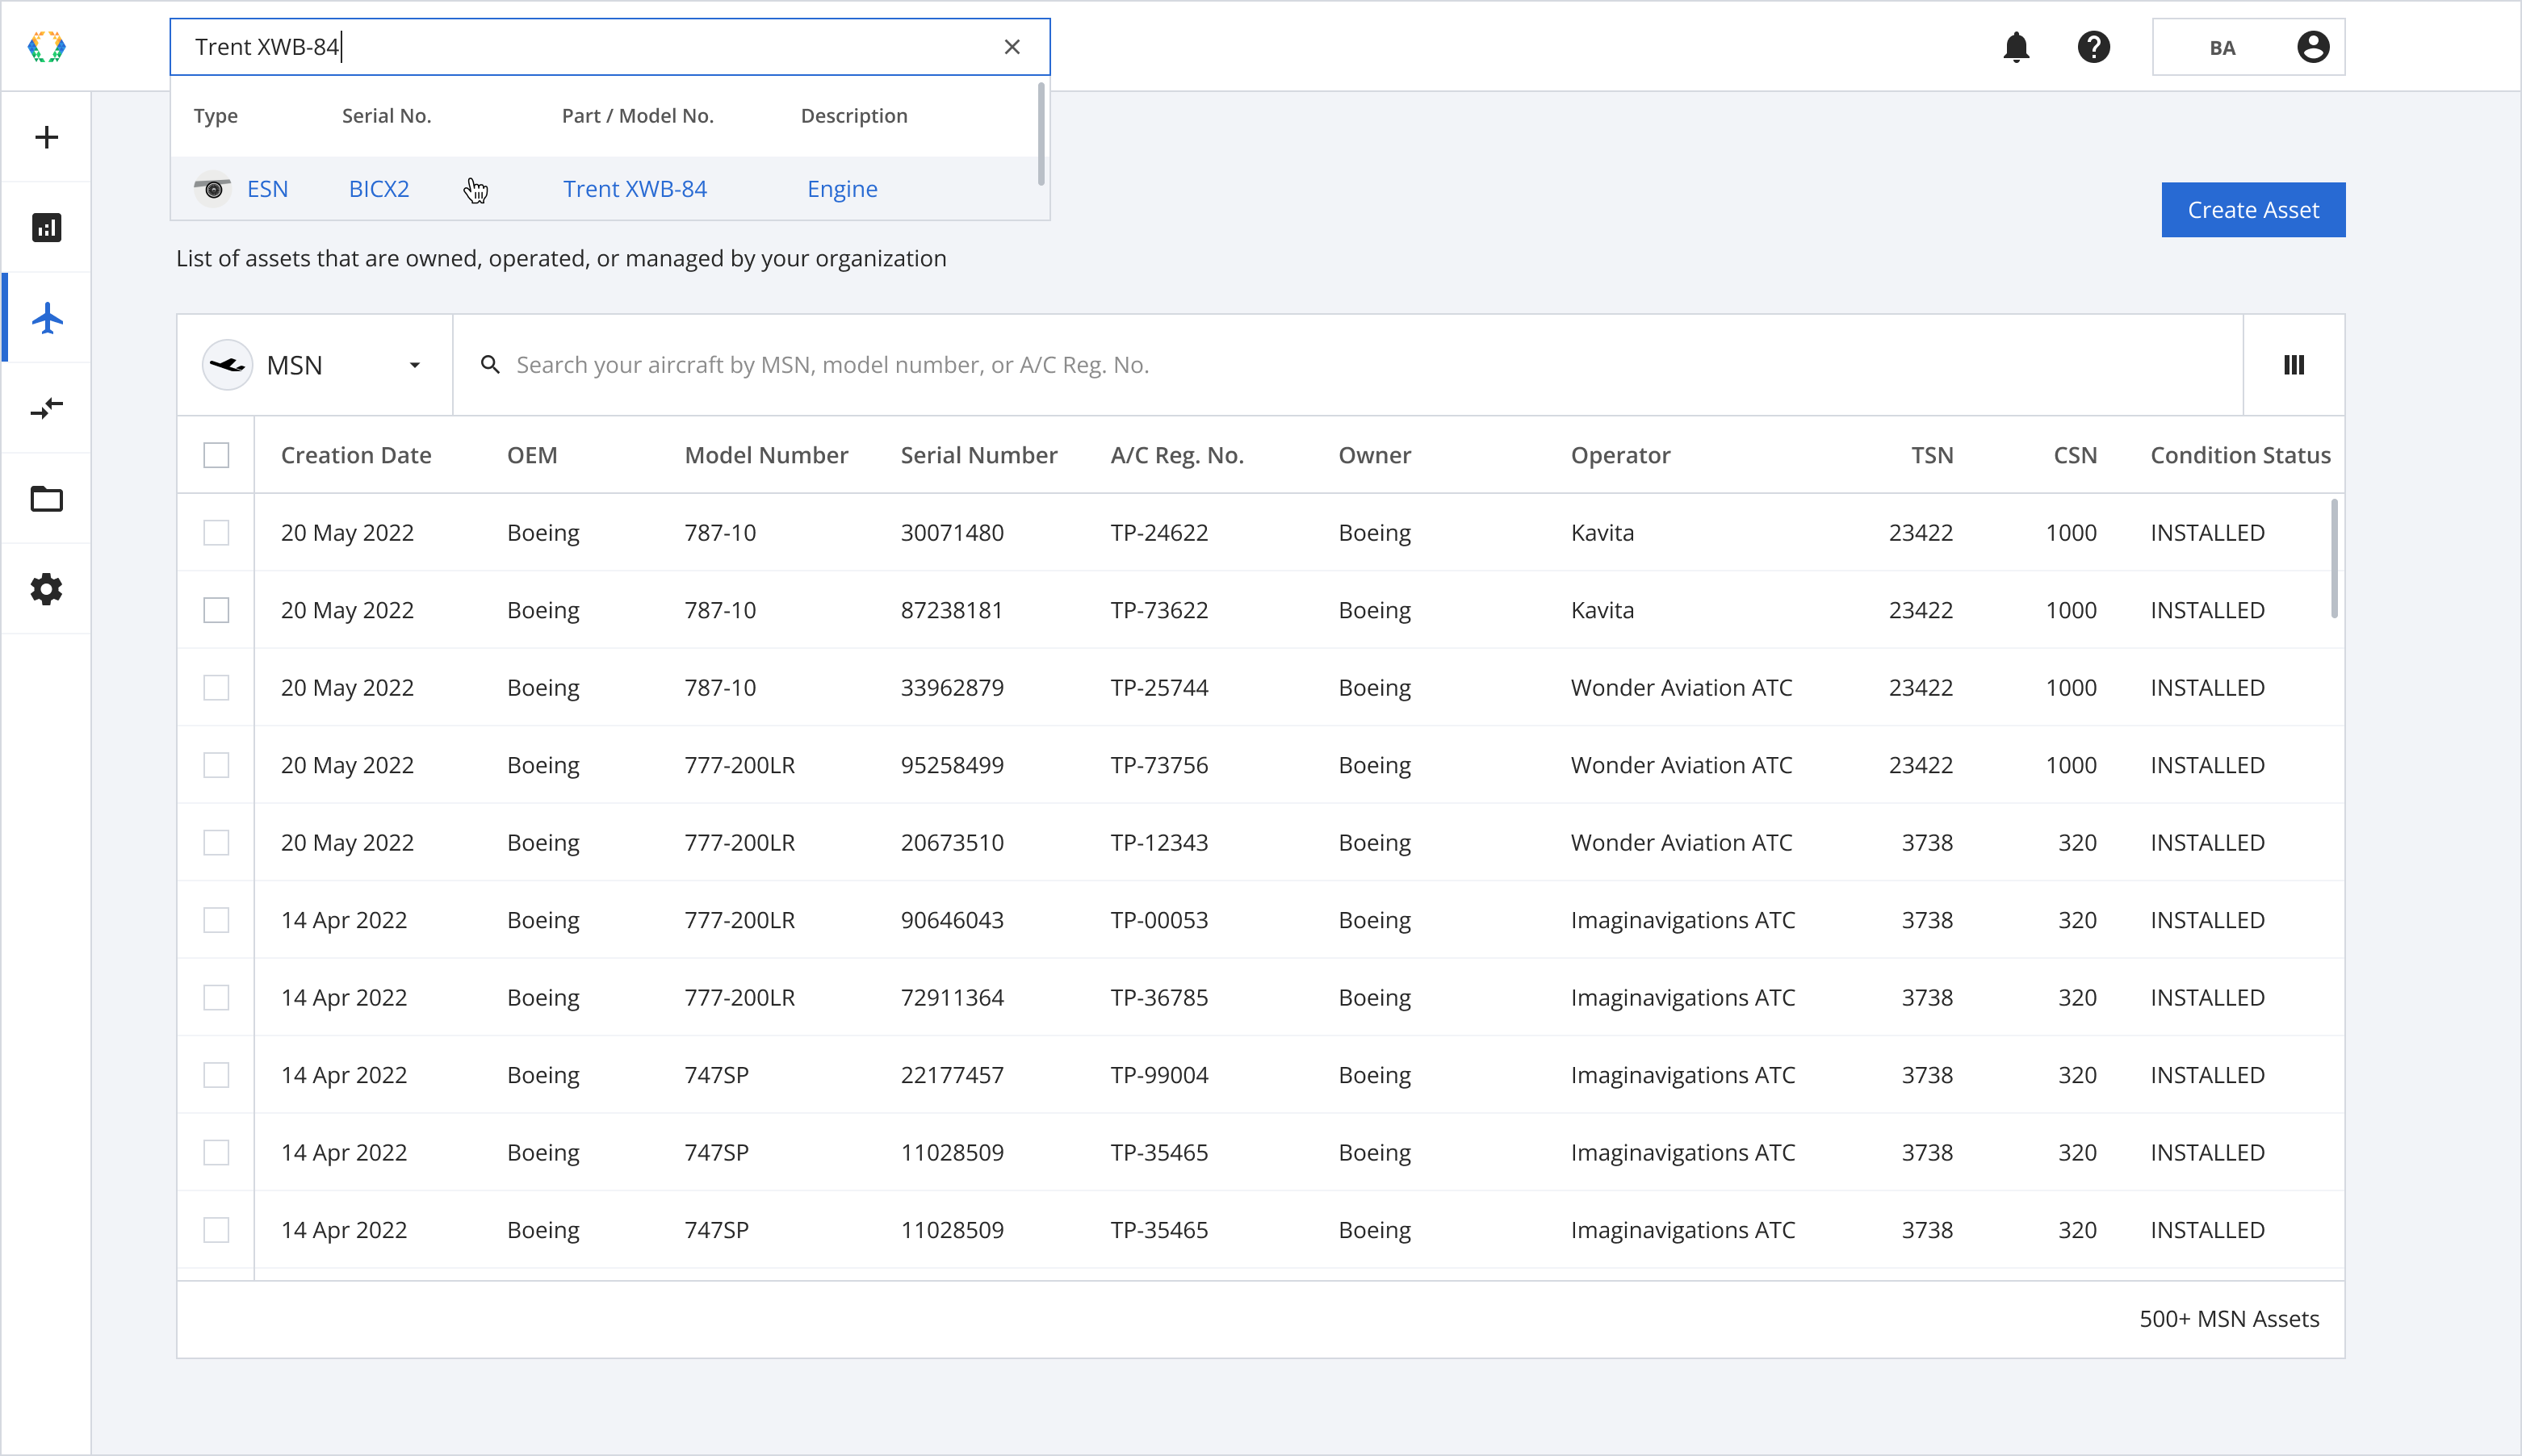
Task: Clear the global search with X icon
Action: pos(1012,47)
